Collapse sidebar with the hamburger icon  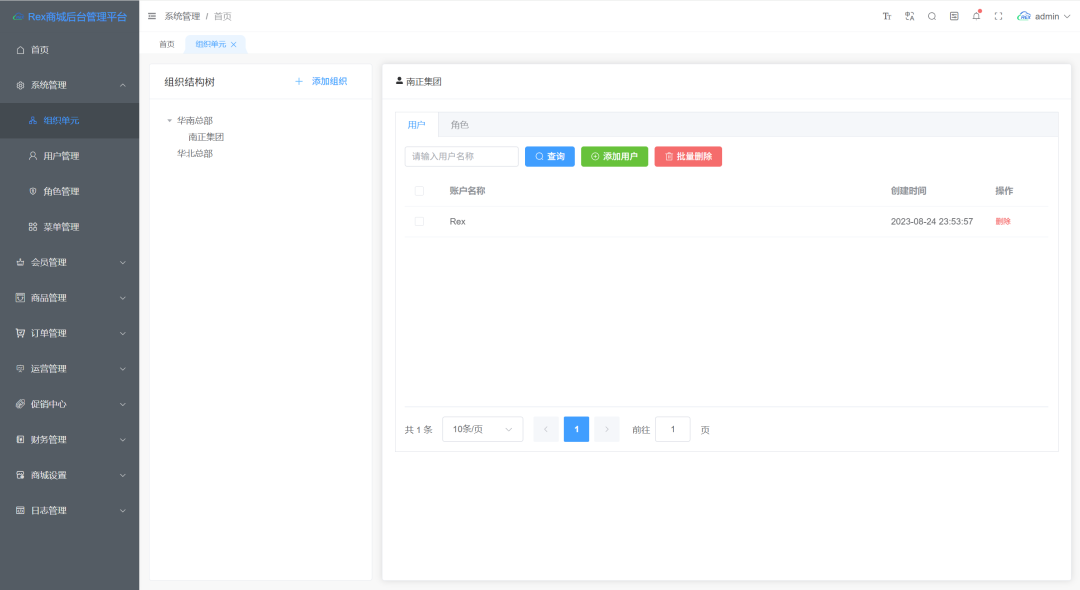[x=152, y=16]
